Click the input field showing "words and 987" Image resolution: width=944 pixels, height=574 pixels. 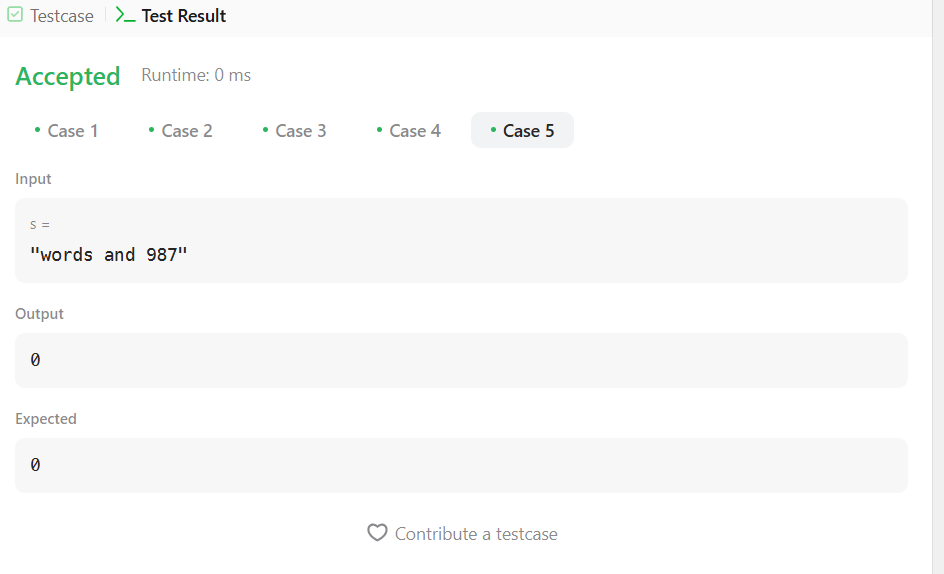point(461,240)
